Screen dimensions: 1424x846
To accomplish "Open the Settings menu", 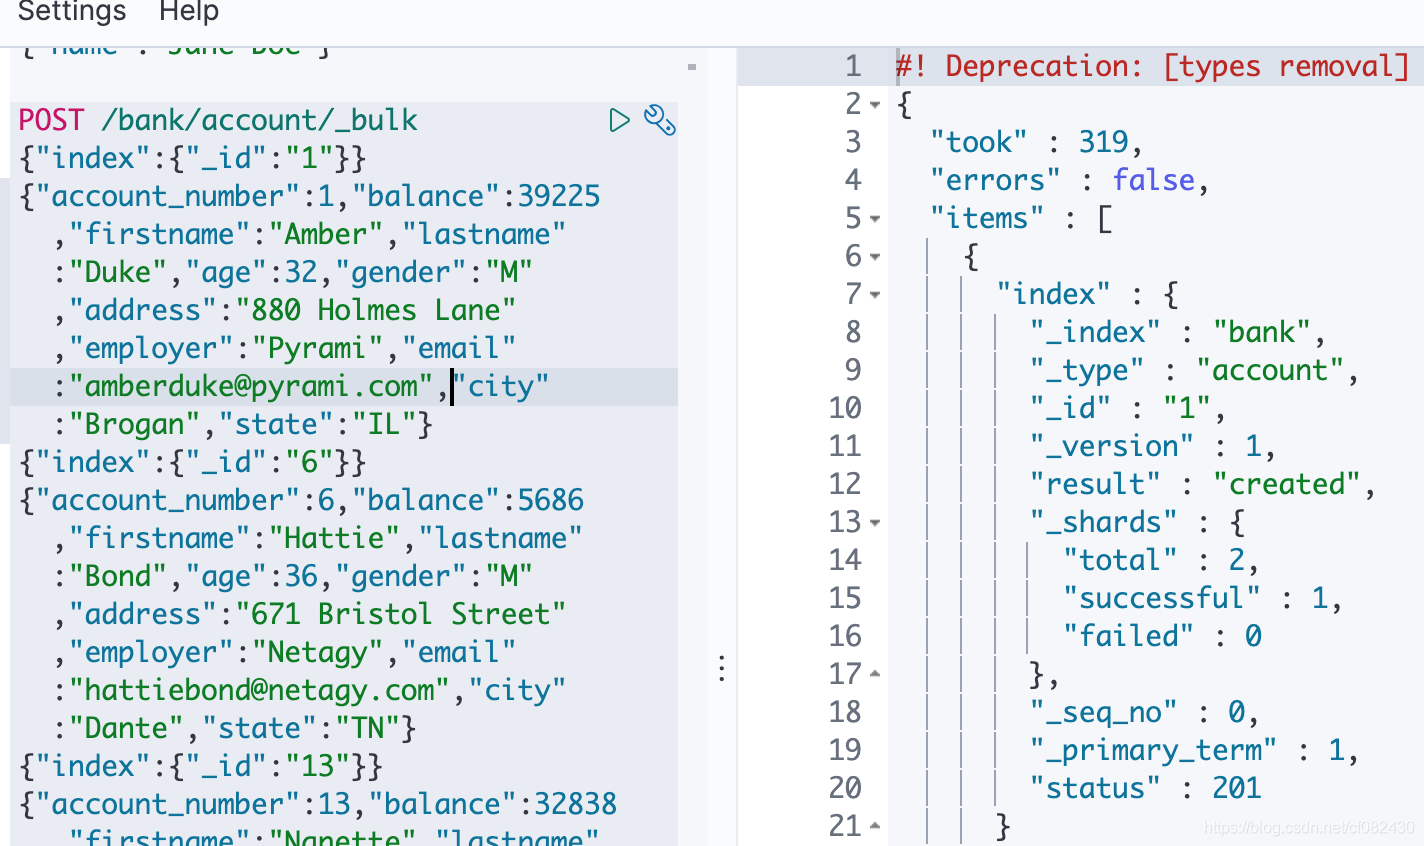I will tap(72, 12).
